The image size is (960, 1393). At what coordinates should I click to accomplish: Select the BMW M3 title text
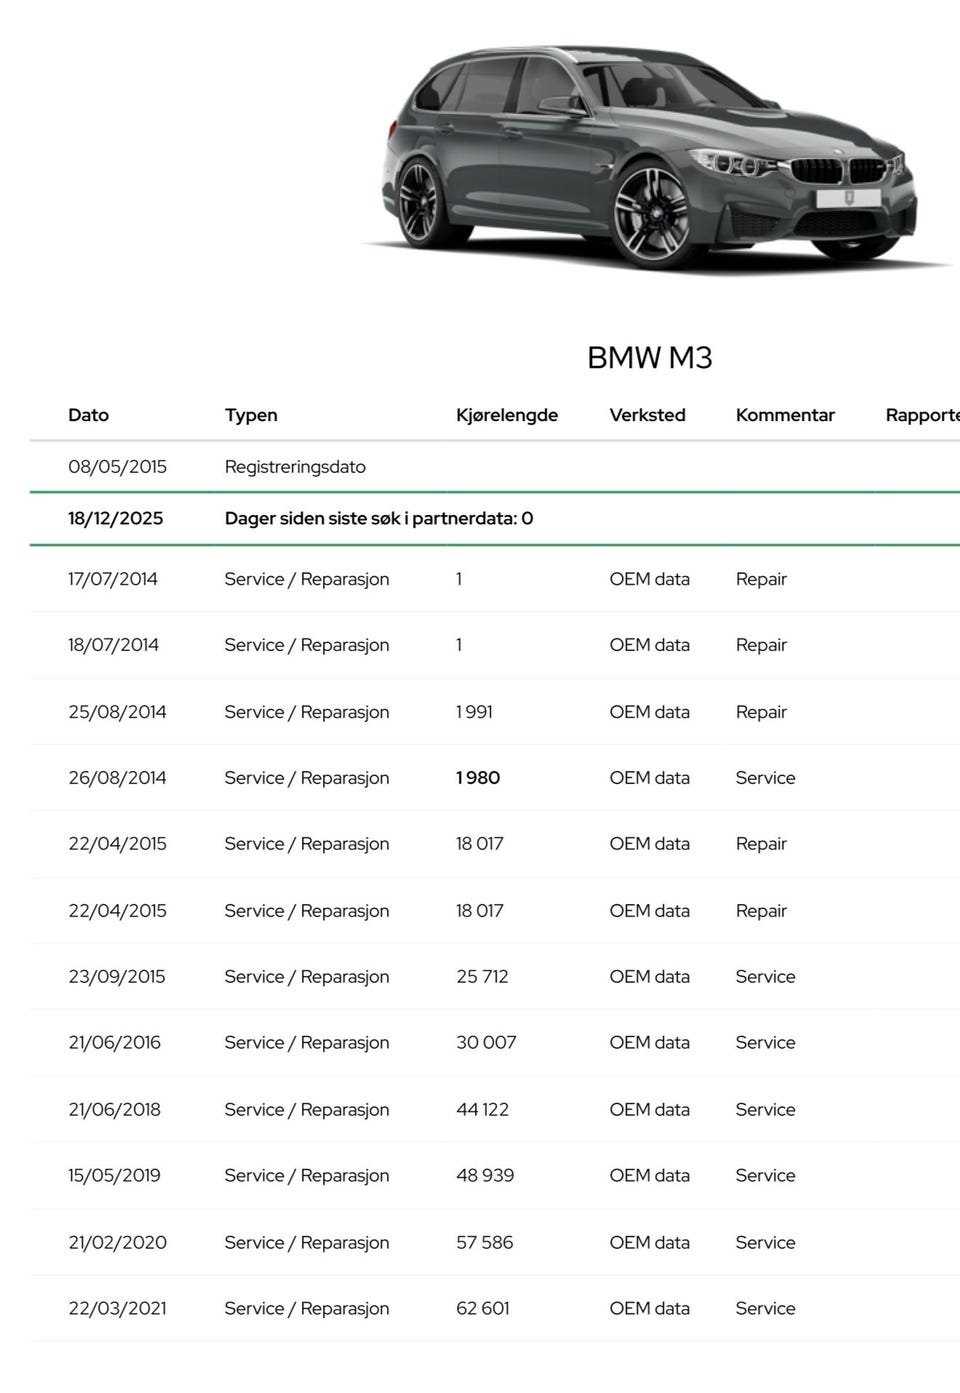pyautogui.click(x=649, y=357)
